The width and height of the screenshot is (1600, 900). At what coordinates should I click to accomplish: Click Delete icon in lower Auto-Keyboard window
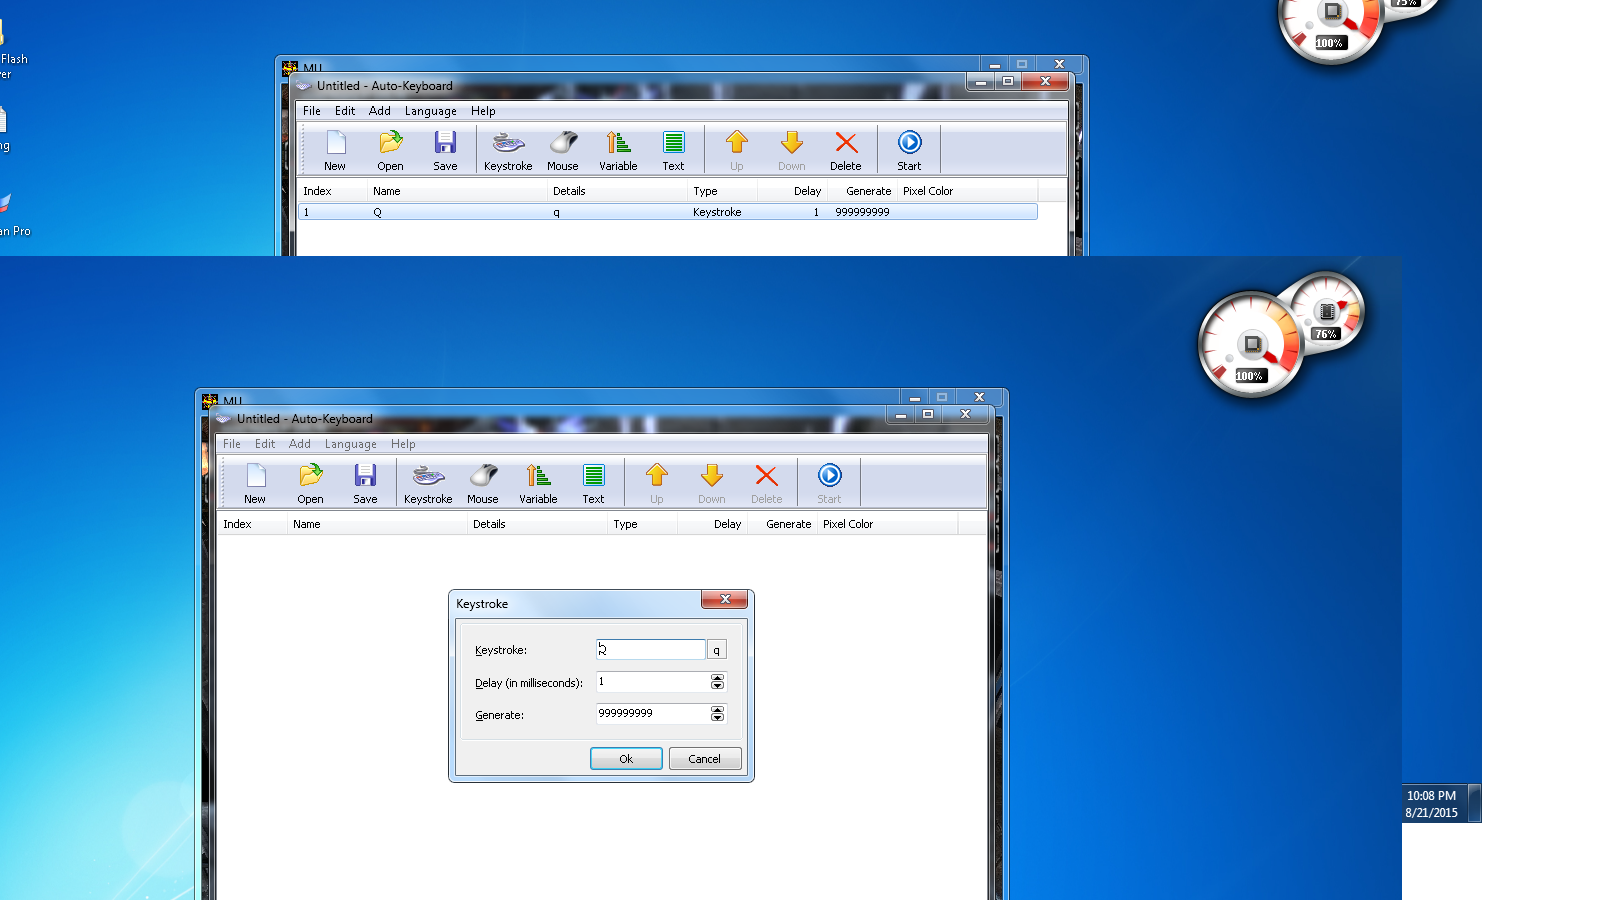[766, 483]
